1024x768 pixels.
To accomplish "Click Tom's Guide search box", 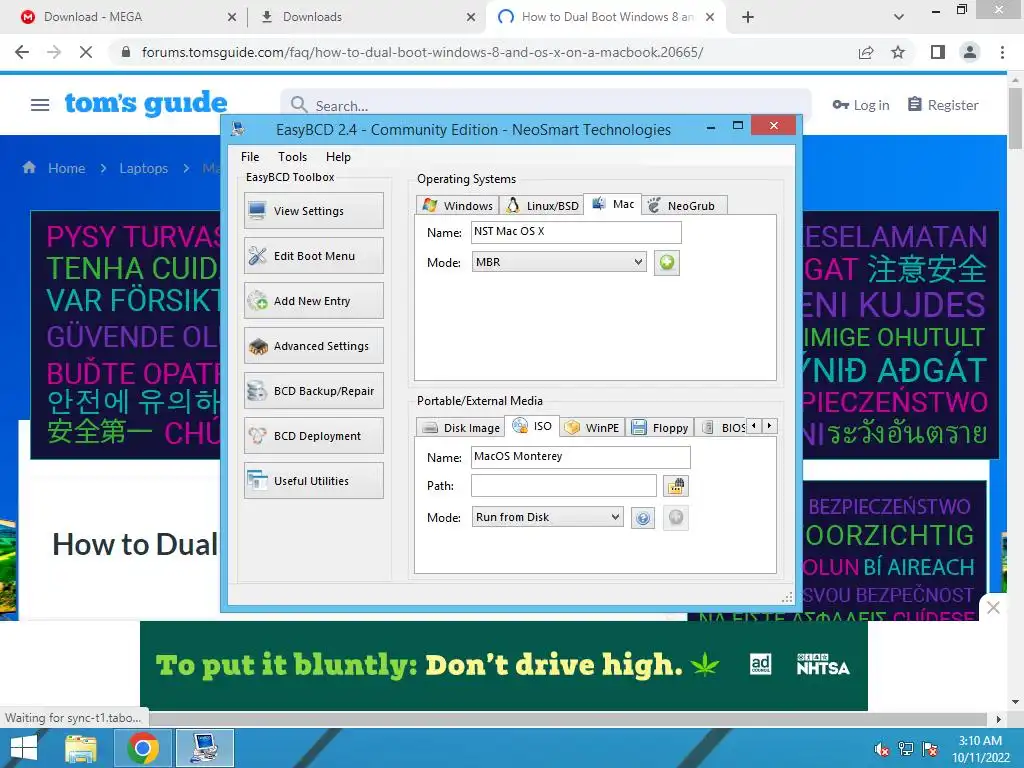I will tap(546, 105).
